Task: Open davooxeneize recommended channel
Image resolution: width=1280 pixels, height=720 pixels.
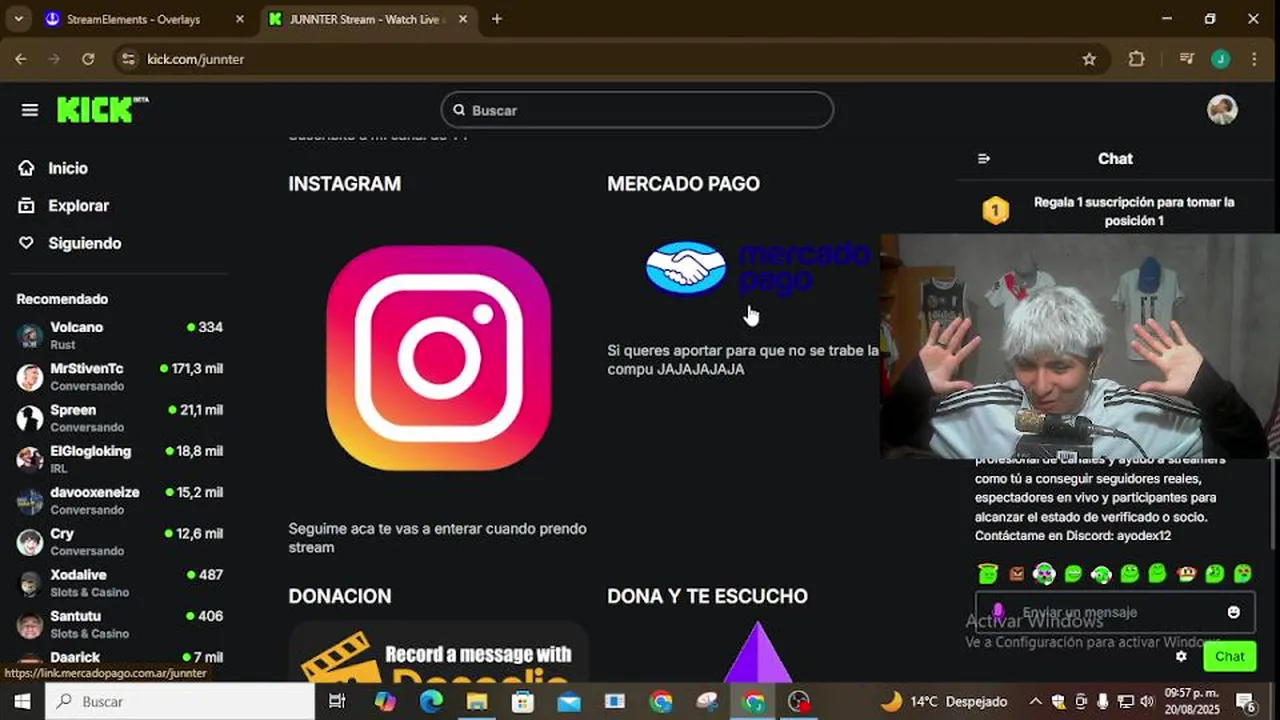Action: tap(120, 500)
